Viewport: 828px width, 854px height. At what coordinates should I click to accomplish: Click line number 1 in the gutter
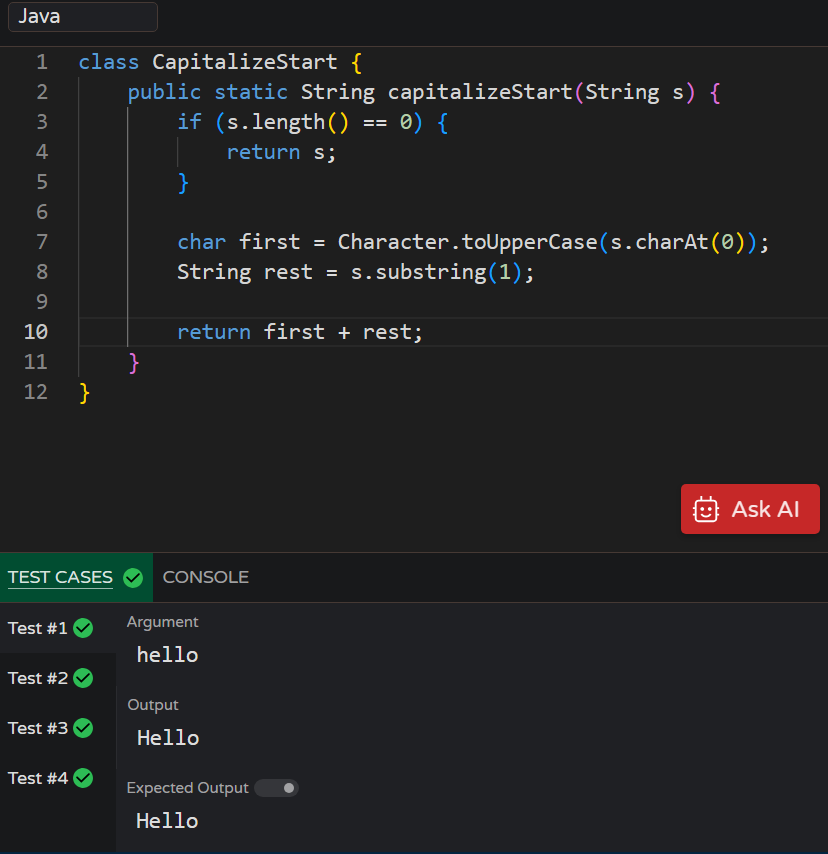click(x=42, y=62)
